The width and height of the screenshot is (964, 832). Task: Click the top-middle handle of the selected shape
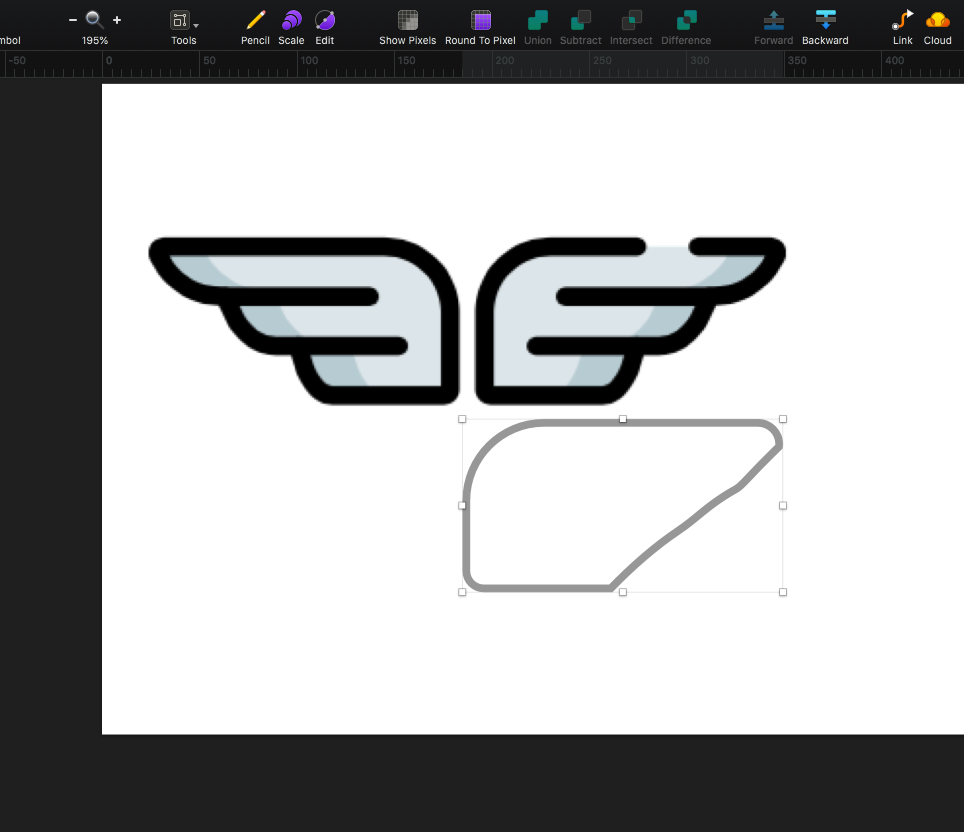coord(623,419)
